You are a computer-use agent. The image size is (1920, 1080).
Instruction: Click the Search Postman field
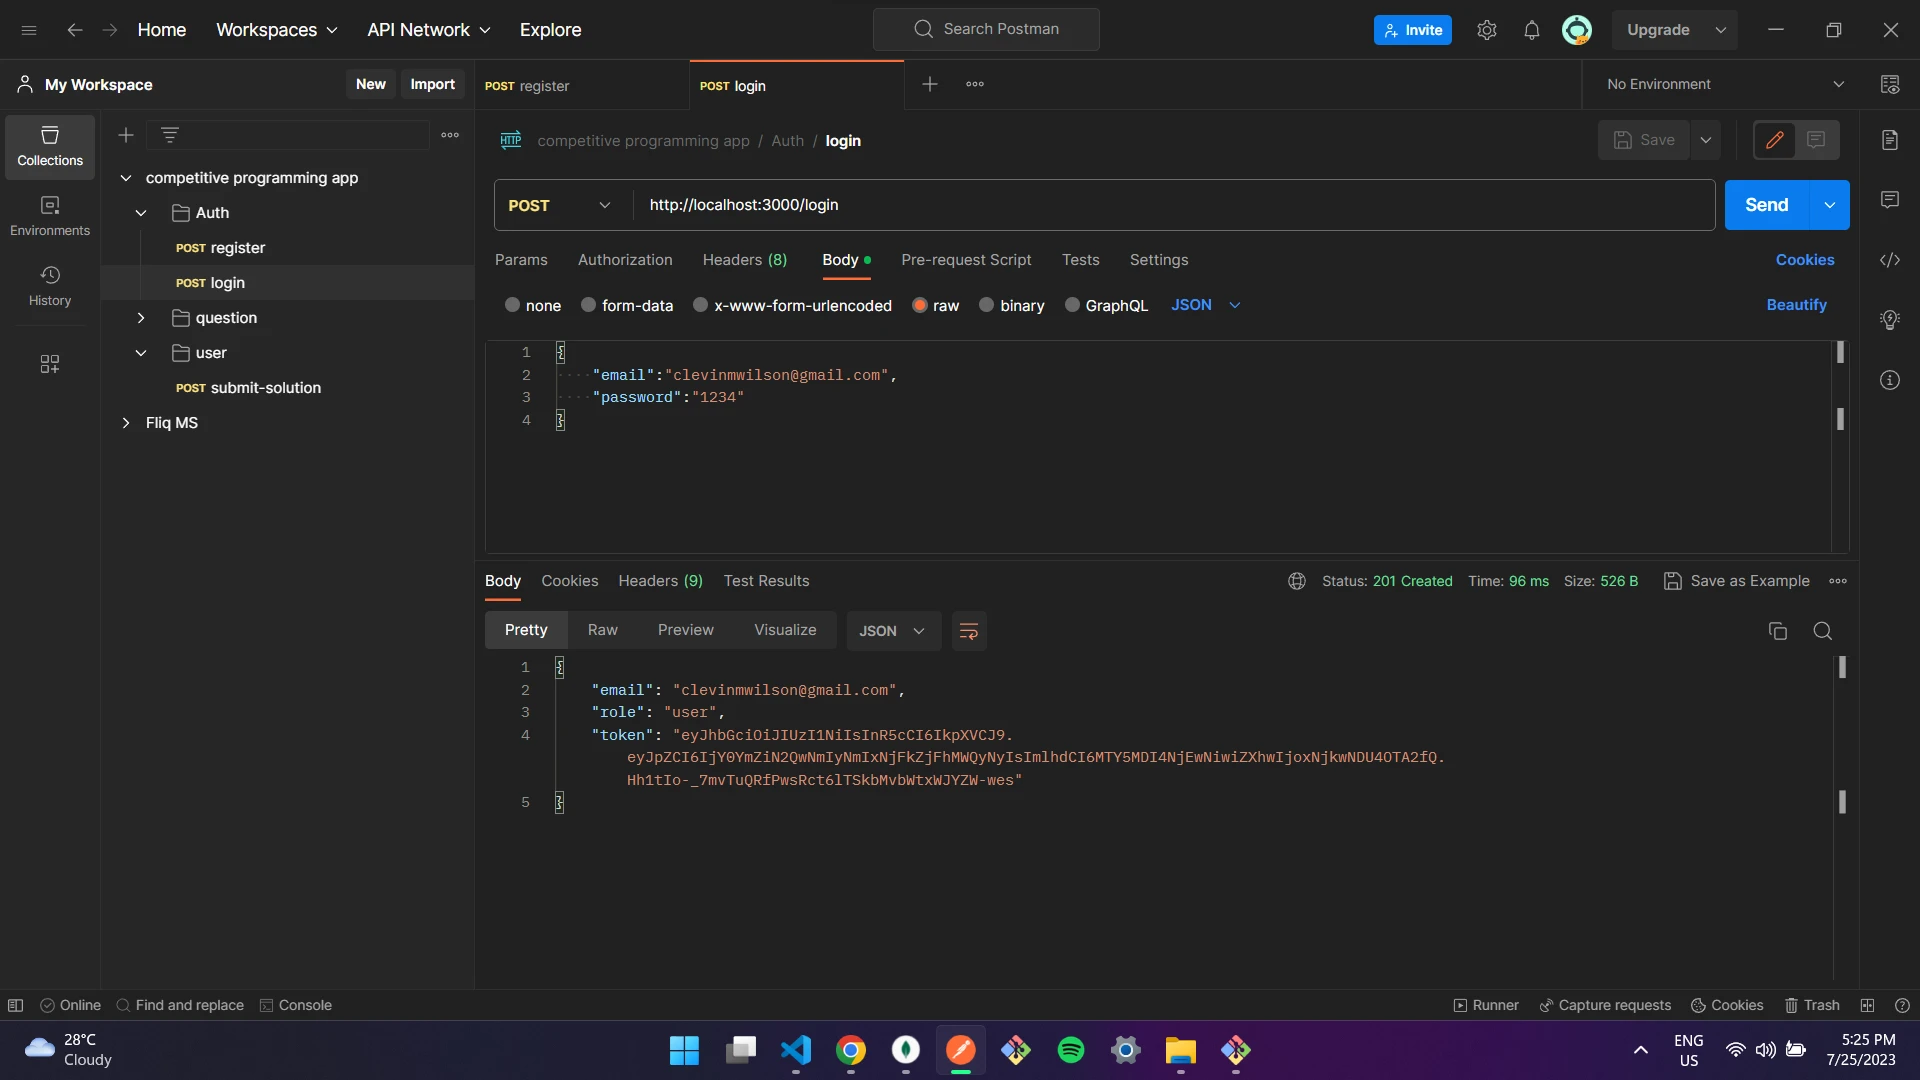(986, 29)
